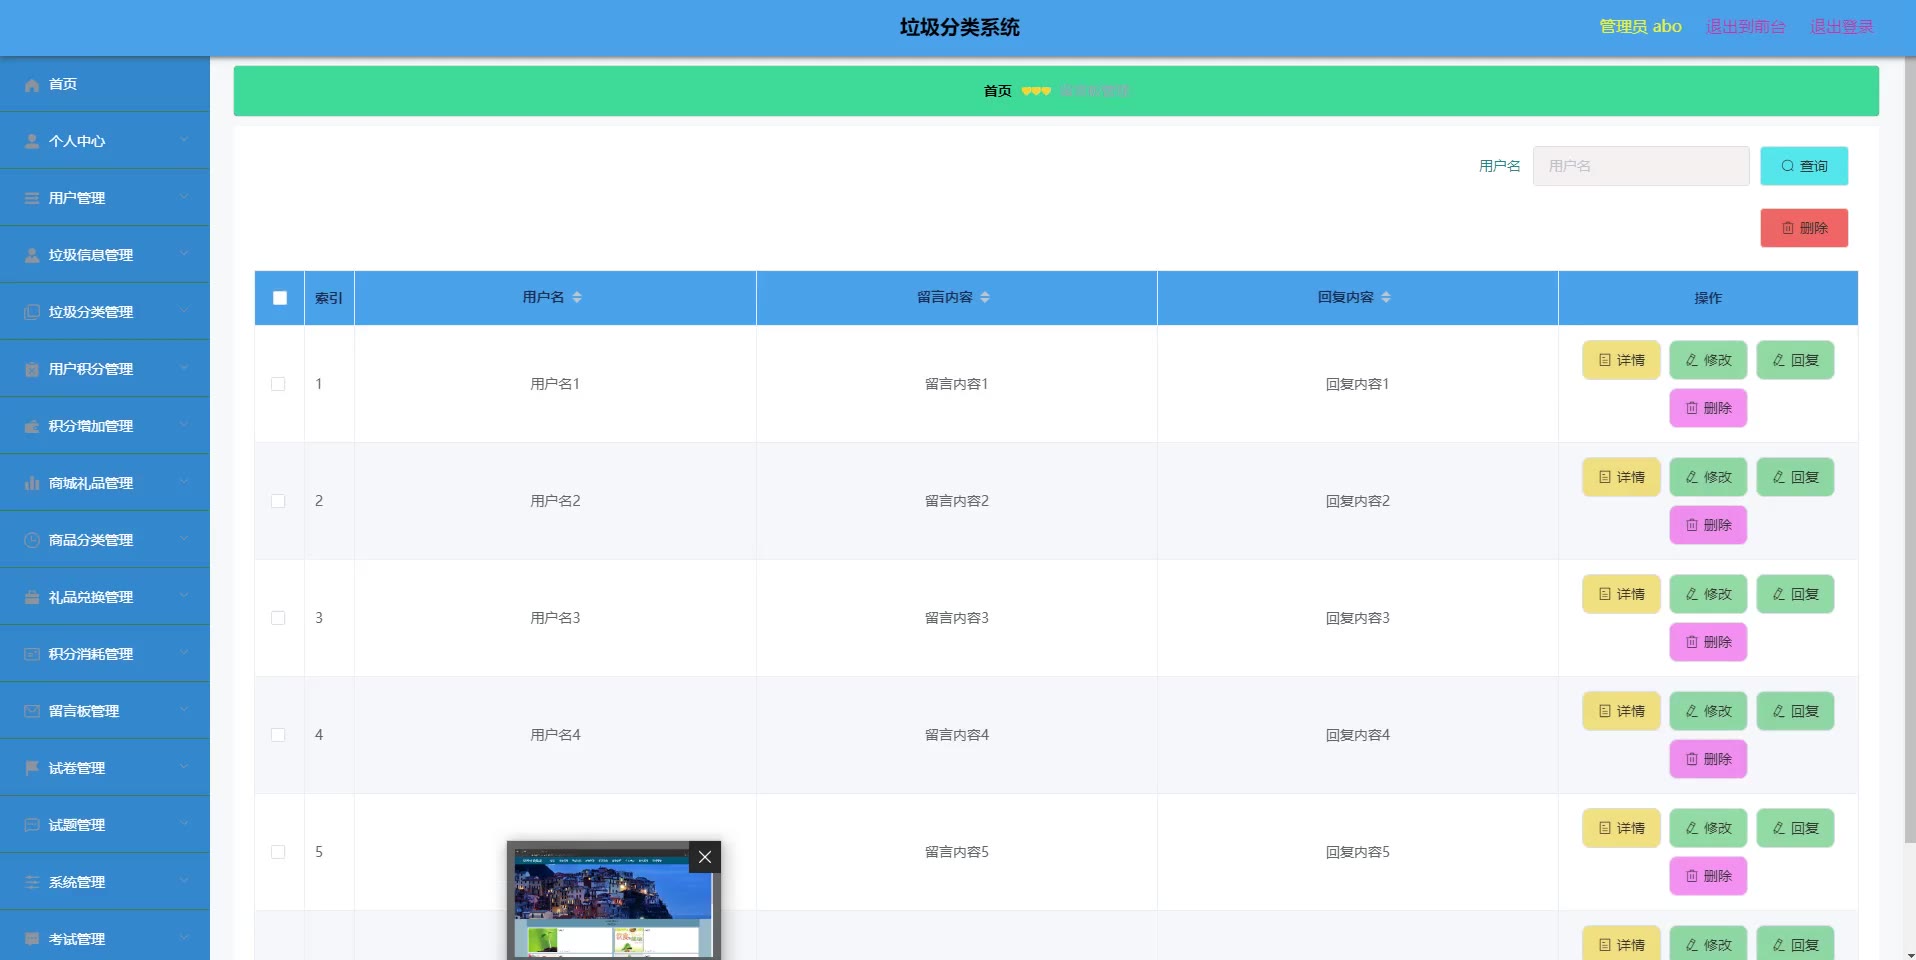1916x960 pixels.
Task: Delete the 用户名4 row with pink 删除
Action: [x=1708, y=759]
